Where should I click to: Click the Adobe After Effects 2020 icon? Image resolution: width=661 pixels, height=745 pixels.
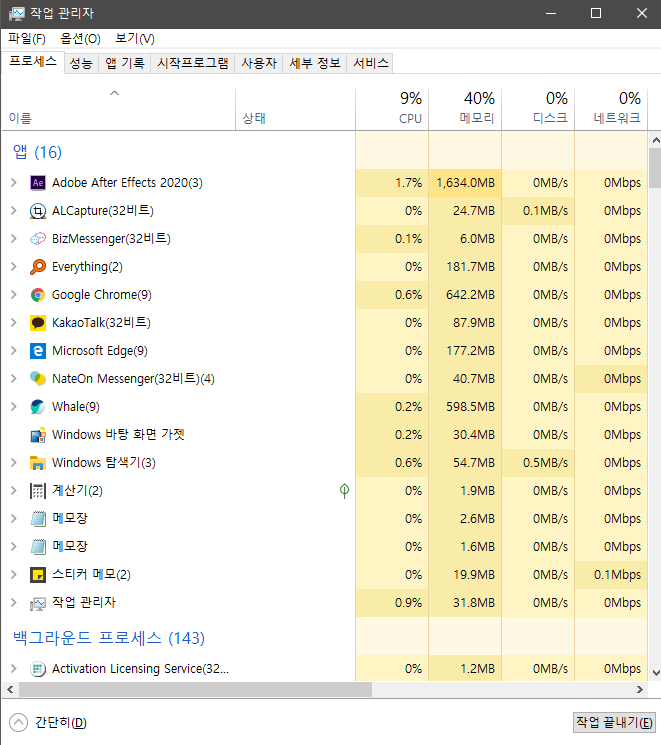[38, 183]
